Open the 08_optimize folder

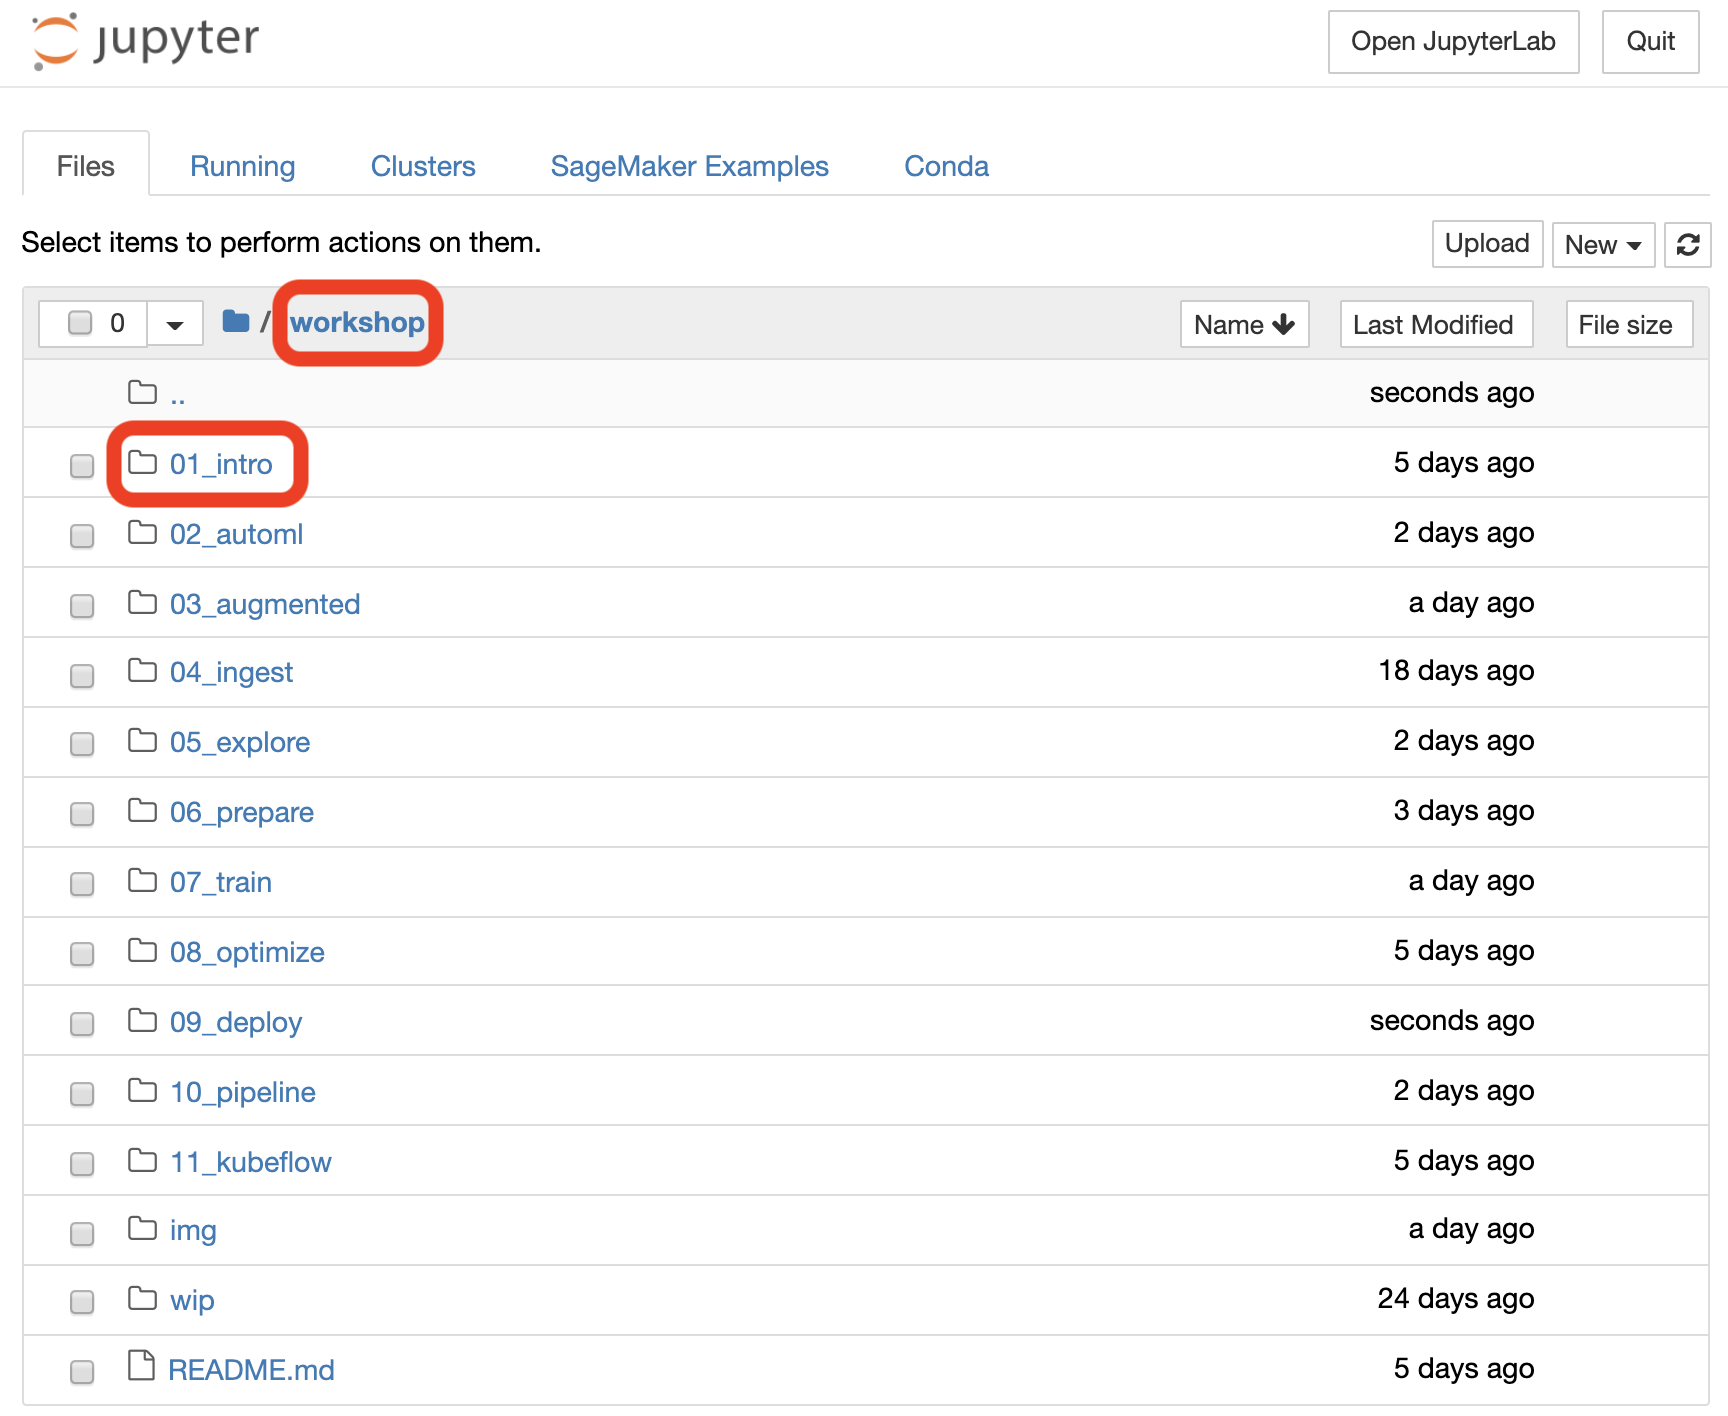pos(247,952)
